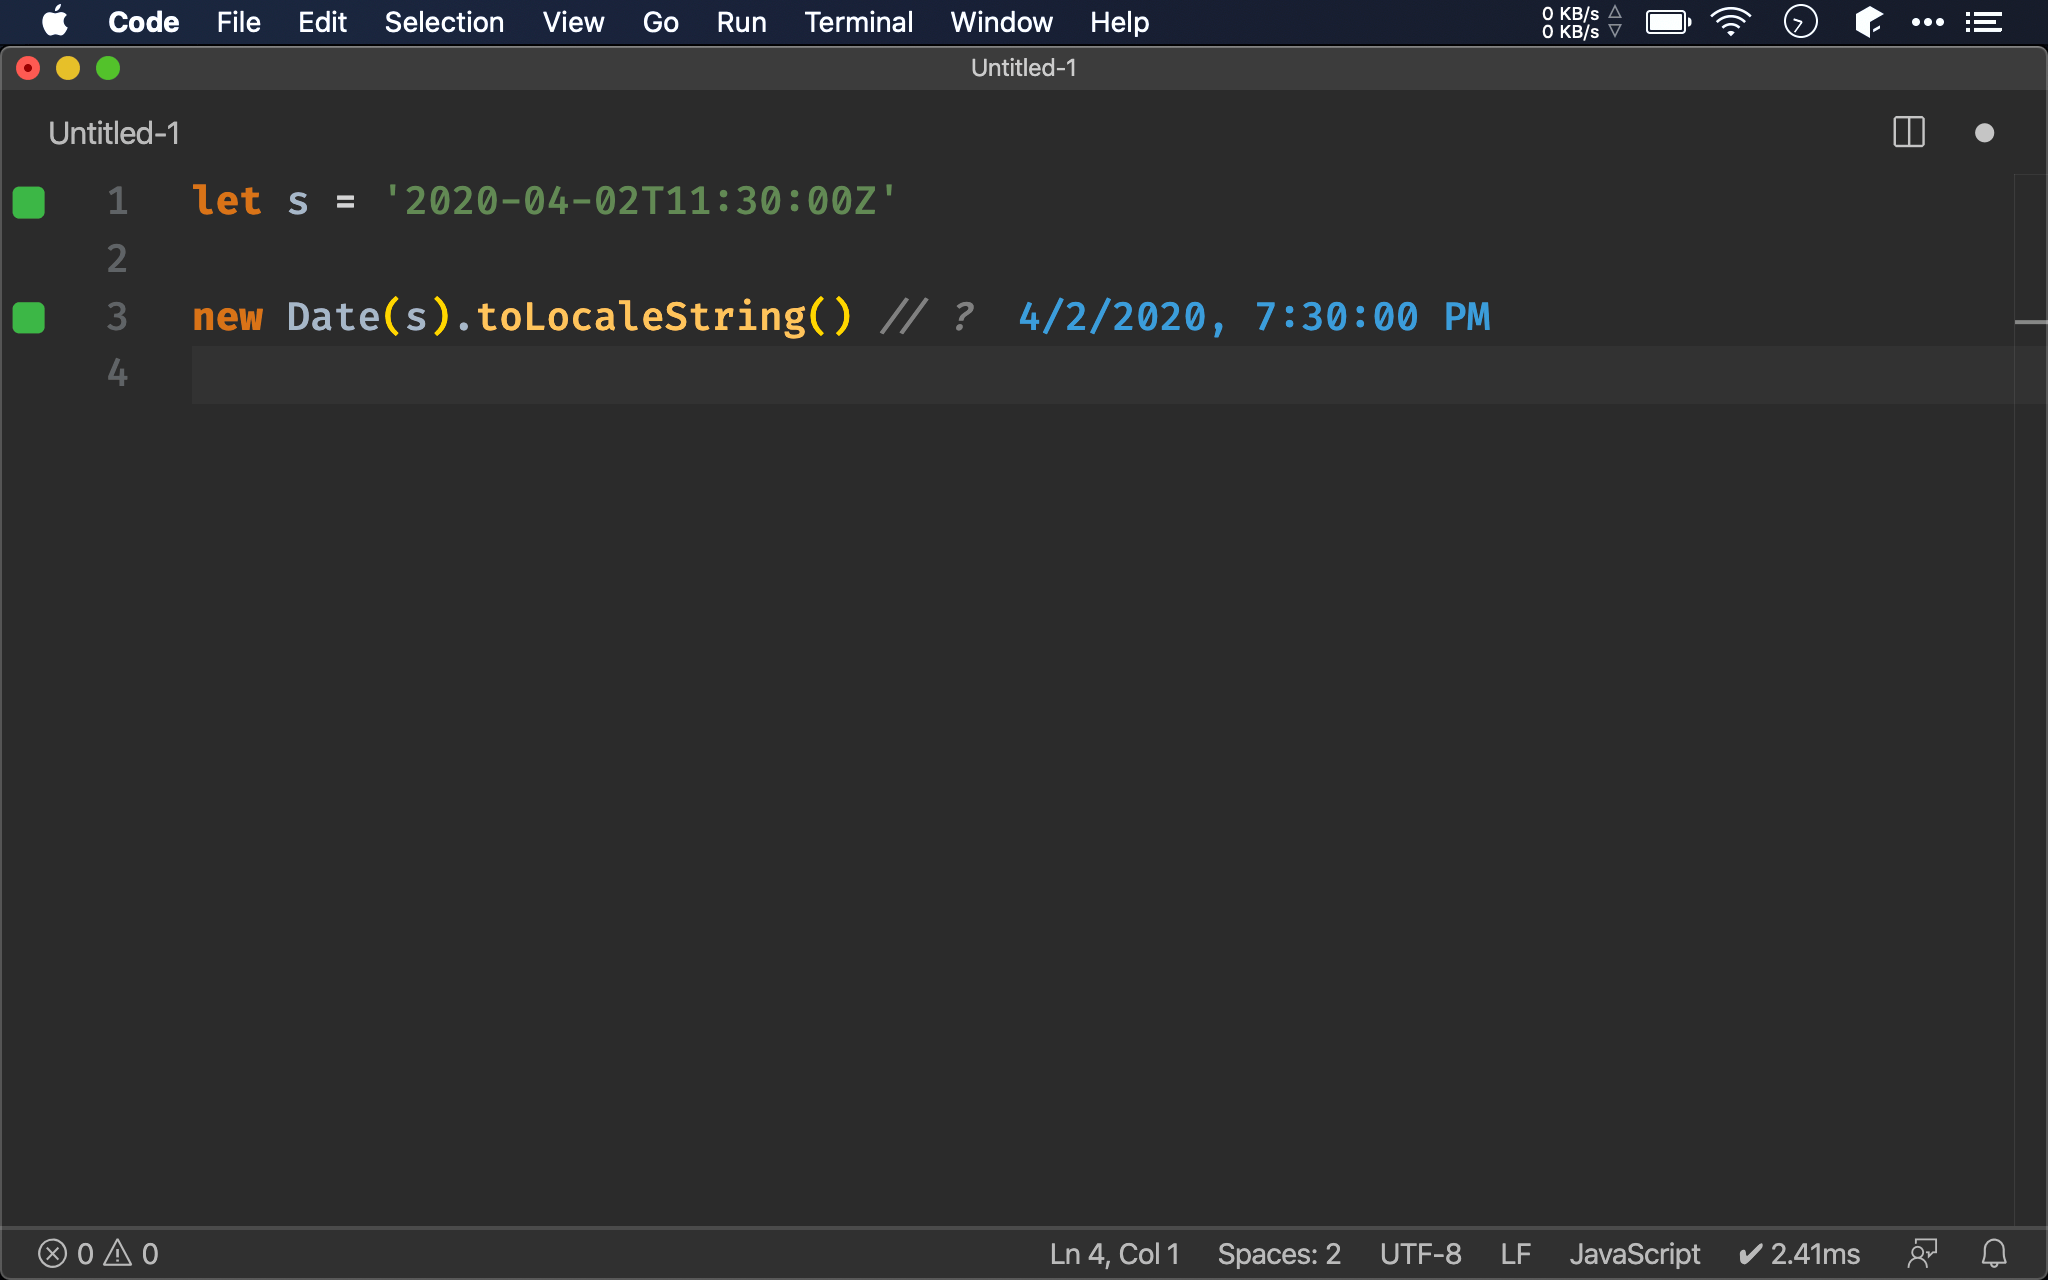Click the feedback icon in status bar
The width and height of the screenshot is (2048, 1280).
(1922, 1254)
